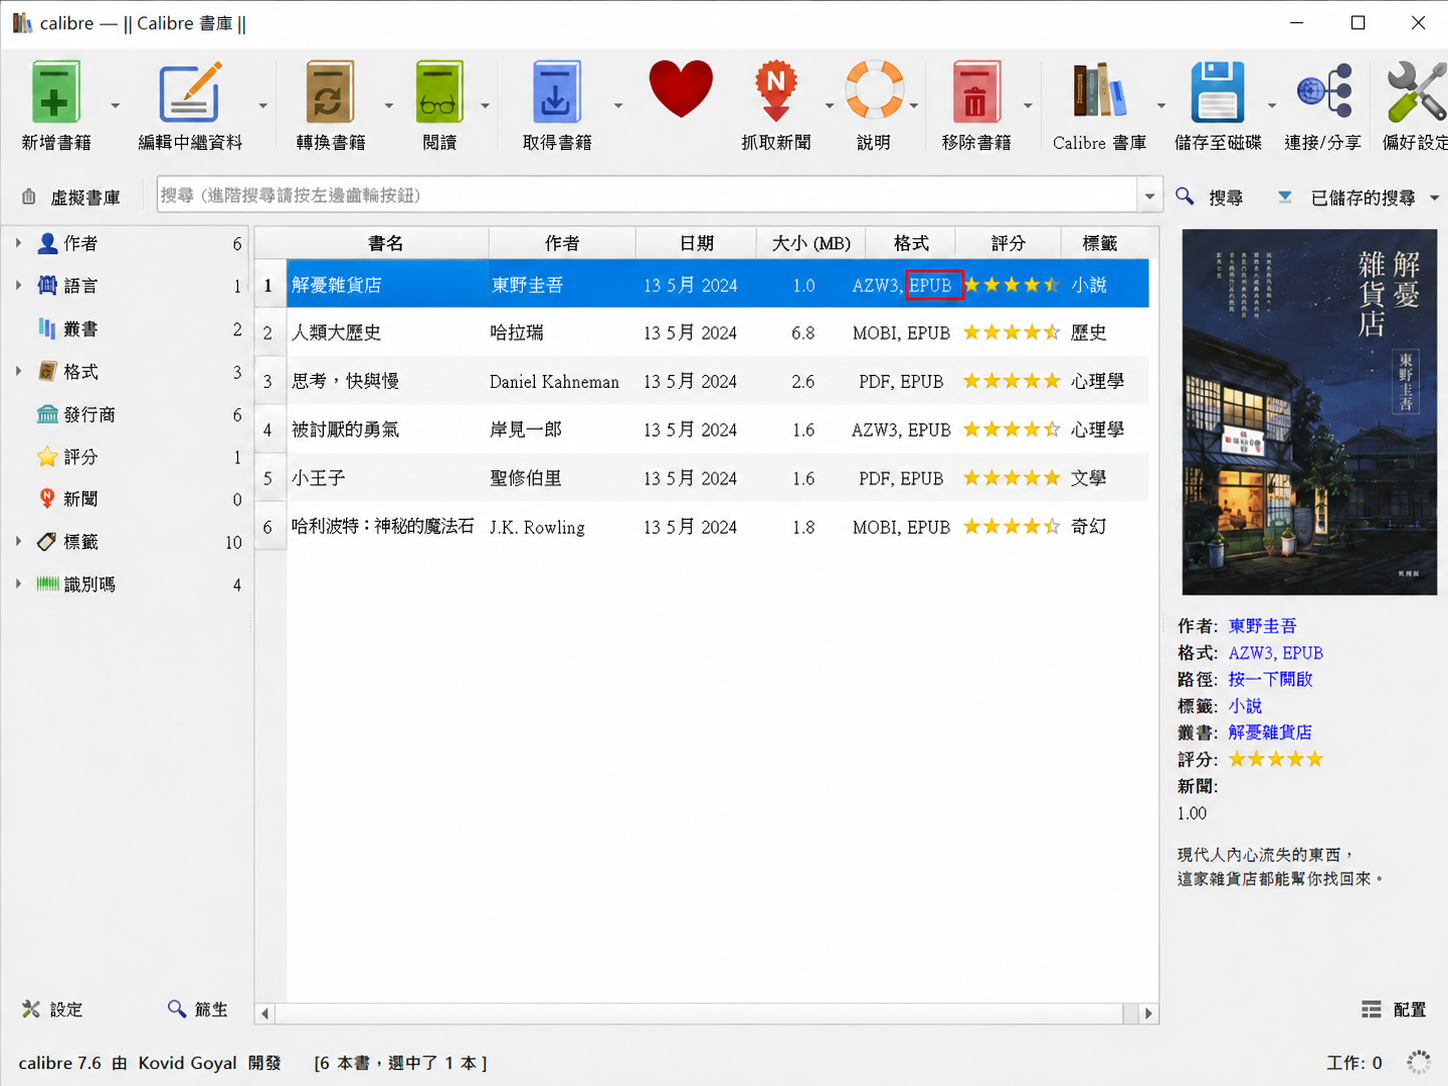1448x1086 pixels.
Task: Open author link 東野圭吾 in details panel
Action: tap(1262, 626)
